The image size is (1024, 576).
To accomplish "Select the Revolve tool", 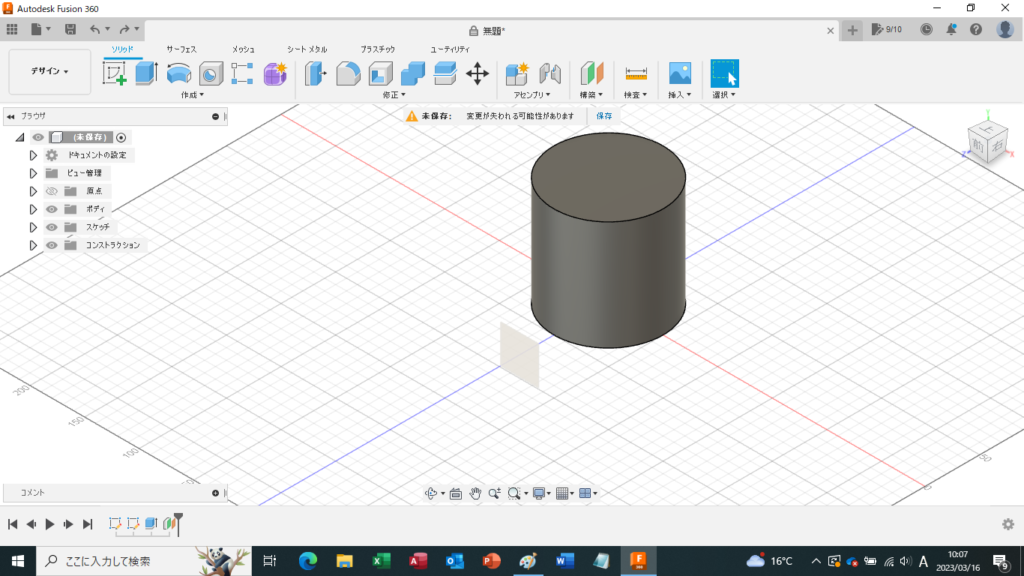I will [x=178, y=73].
